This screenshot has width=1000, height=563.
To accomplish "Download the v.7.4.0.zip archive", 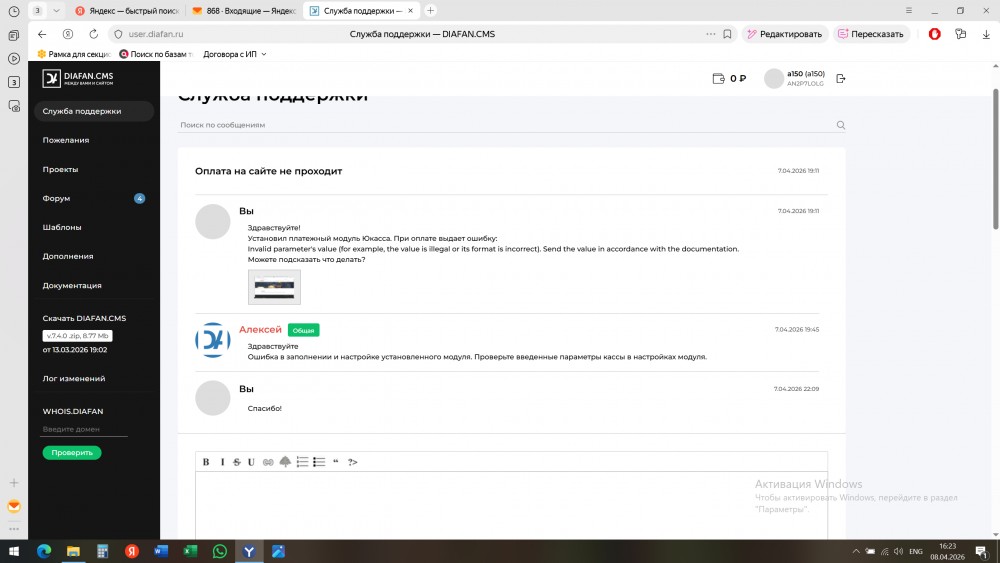I will tap(77, 336).
